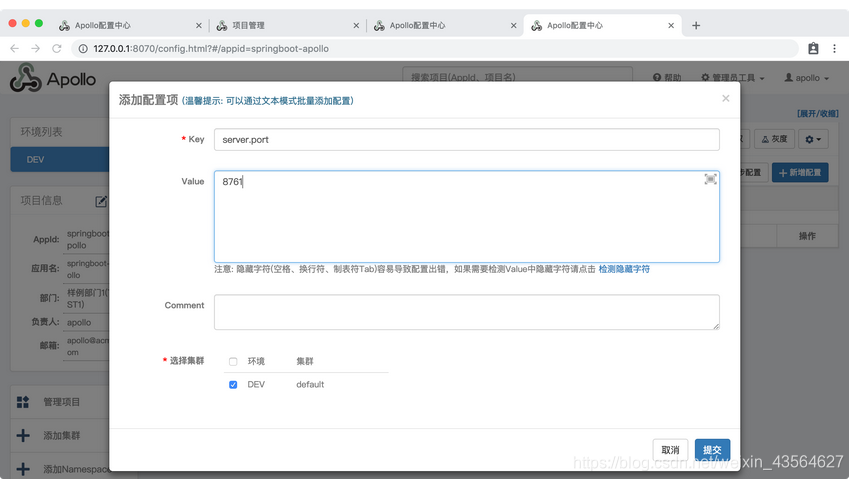Click the 展开/收缩 link
This screenshot has width=854, height=481.
[818, 114]
